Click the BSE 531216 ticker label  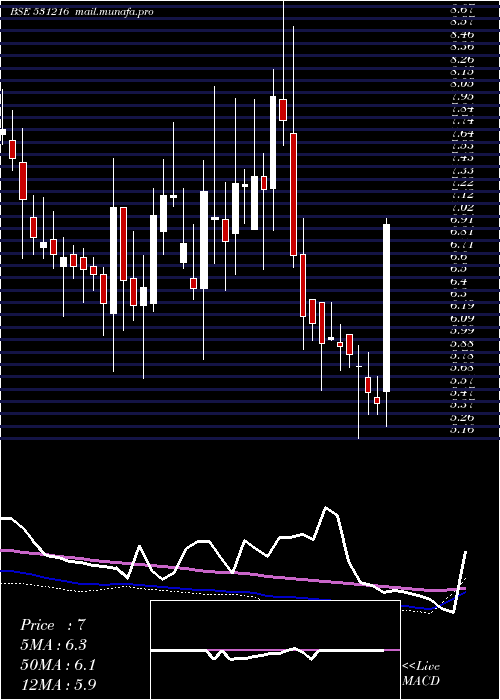pyautogui.click(x=39, y=12)
